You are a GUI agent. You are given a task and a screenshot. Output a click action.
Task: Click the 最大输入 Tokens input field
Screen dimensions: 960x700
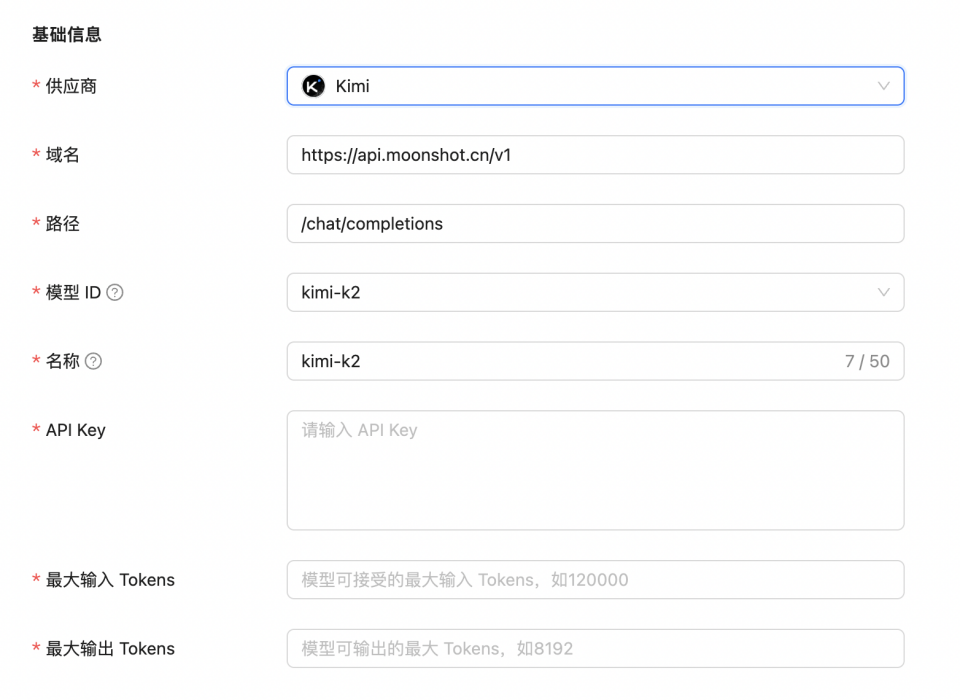coord(595,580)
